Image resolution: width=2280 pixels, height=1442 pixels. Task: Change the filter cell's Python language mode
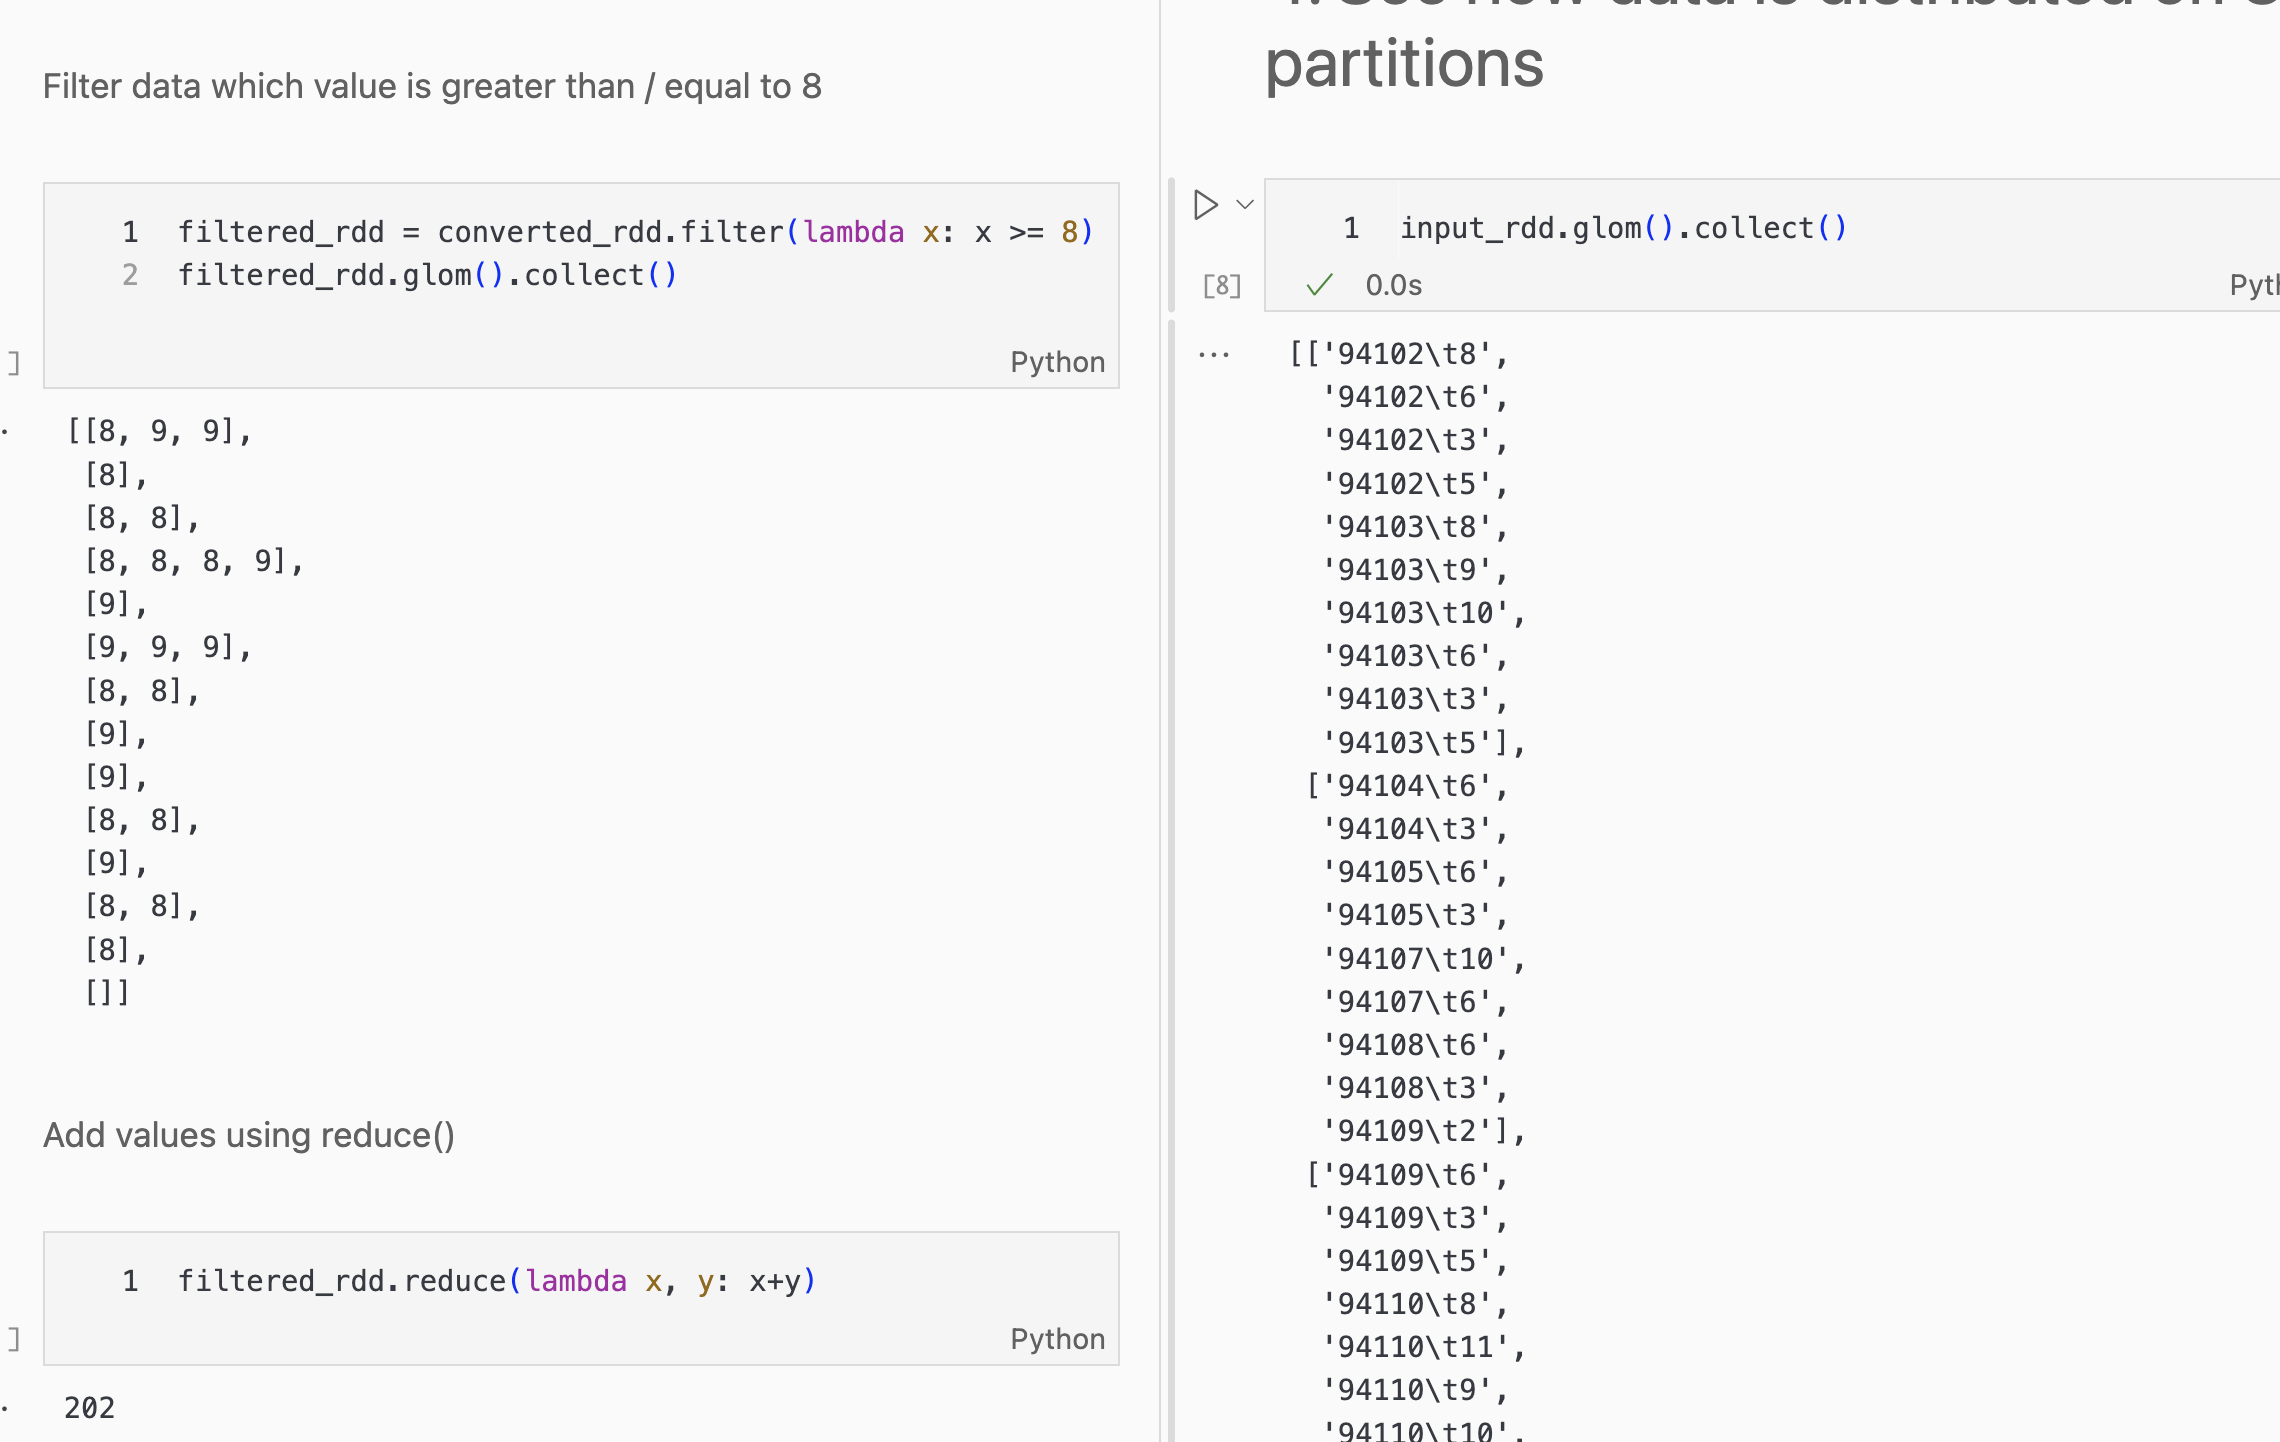tap(1057, 362)
